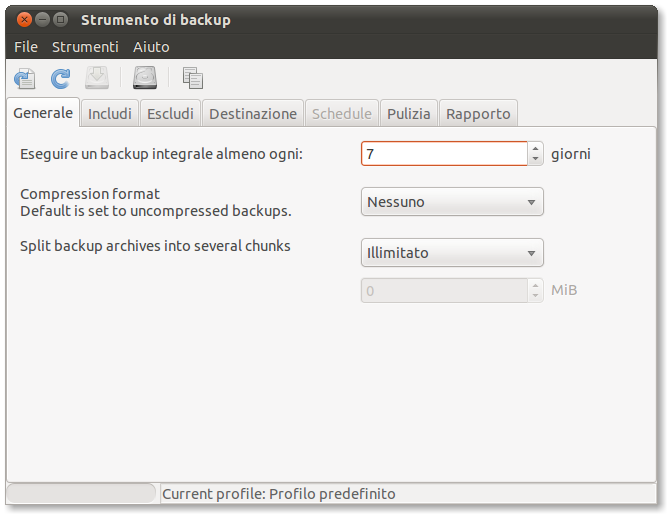667x514 pixels.
Task: Click the blue reload arrow toolbar icon
Action: (x=61, y=78)
